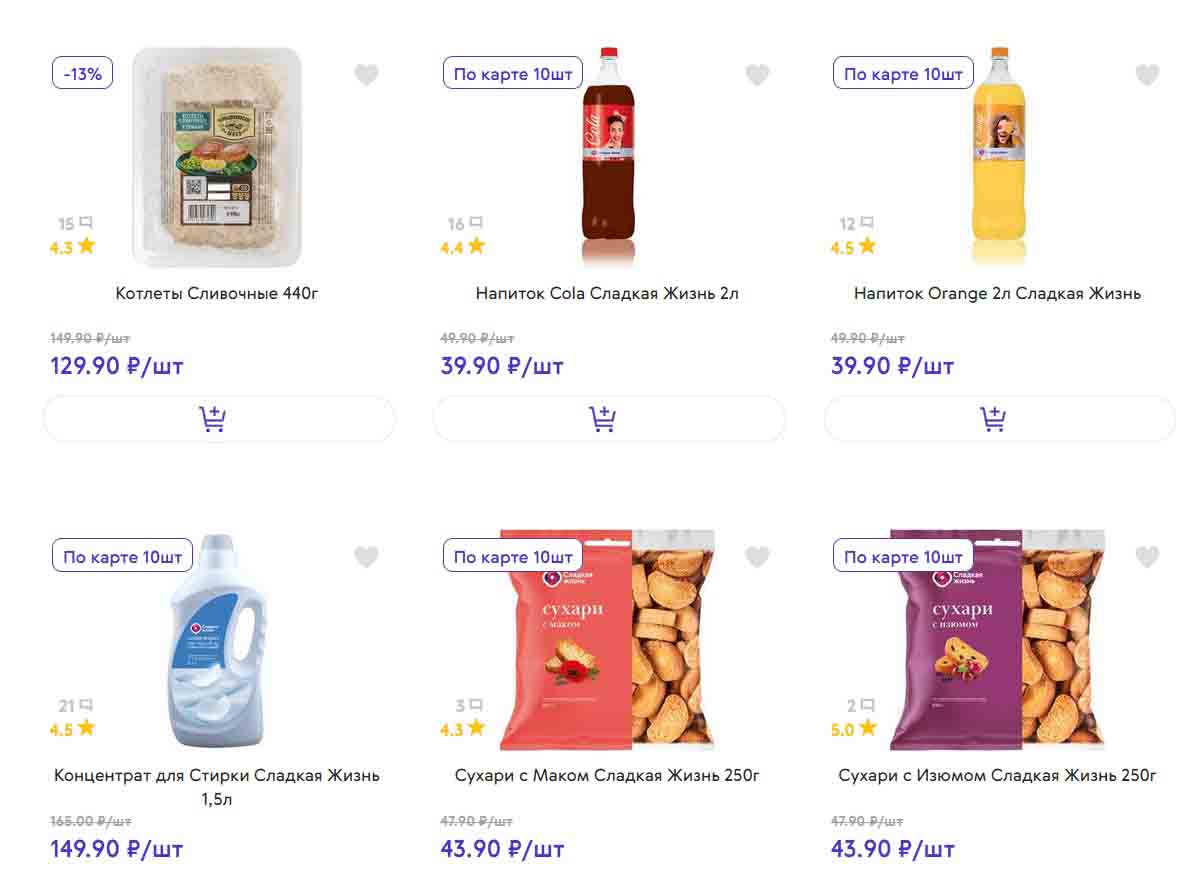
Task: Click По карте 10шт badge on Сухари с Маком
Action: (513, 556)
